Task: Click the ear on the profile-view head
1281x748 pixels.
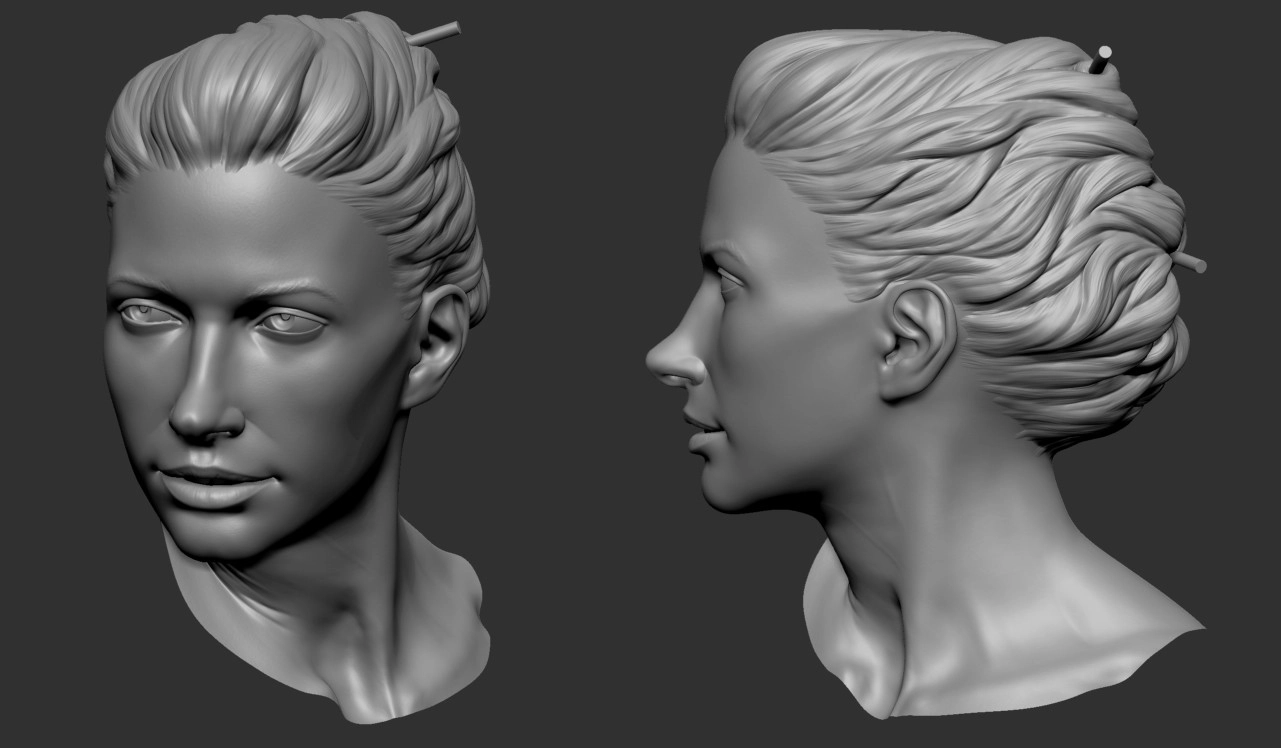Action: 915,340
